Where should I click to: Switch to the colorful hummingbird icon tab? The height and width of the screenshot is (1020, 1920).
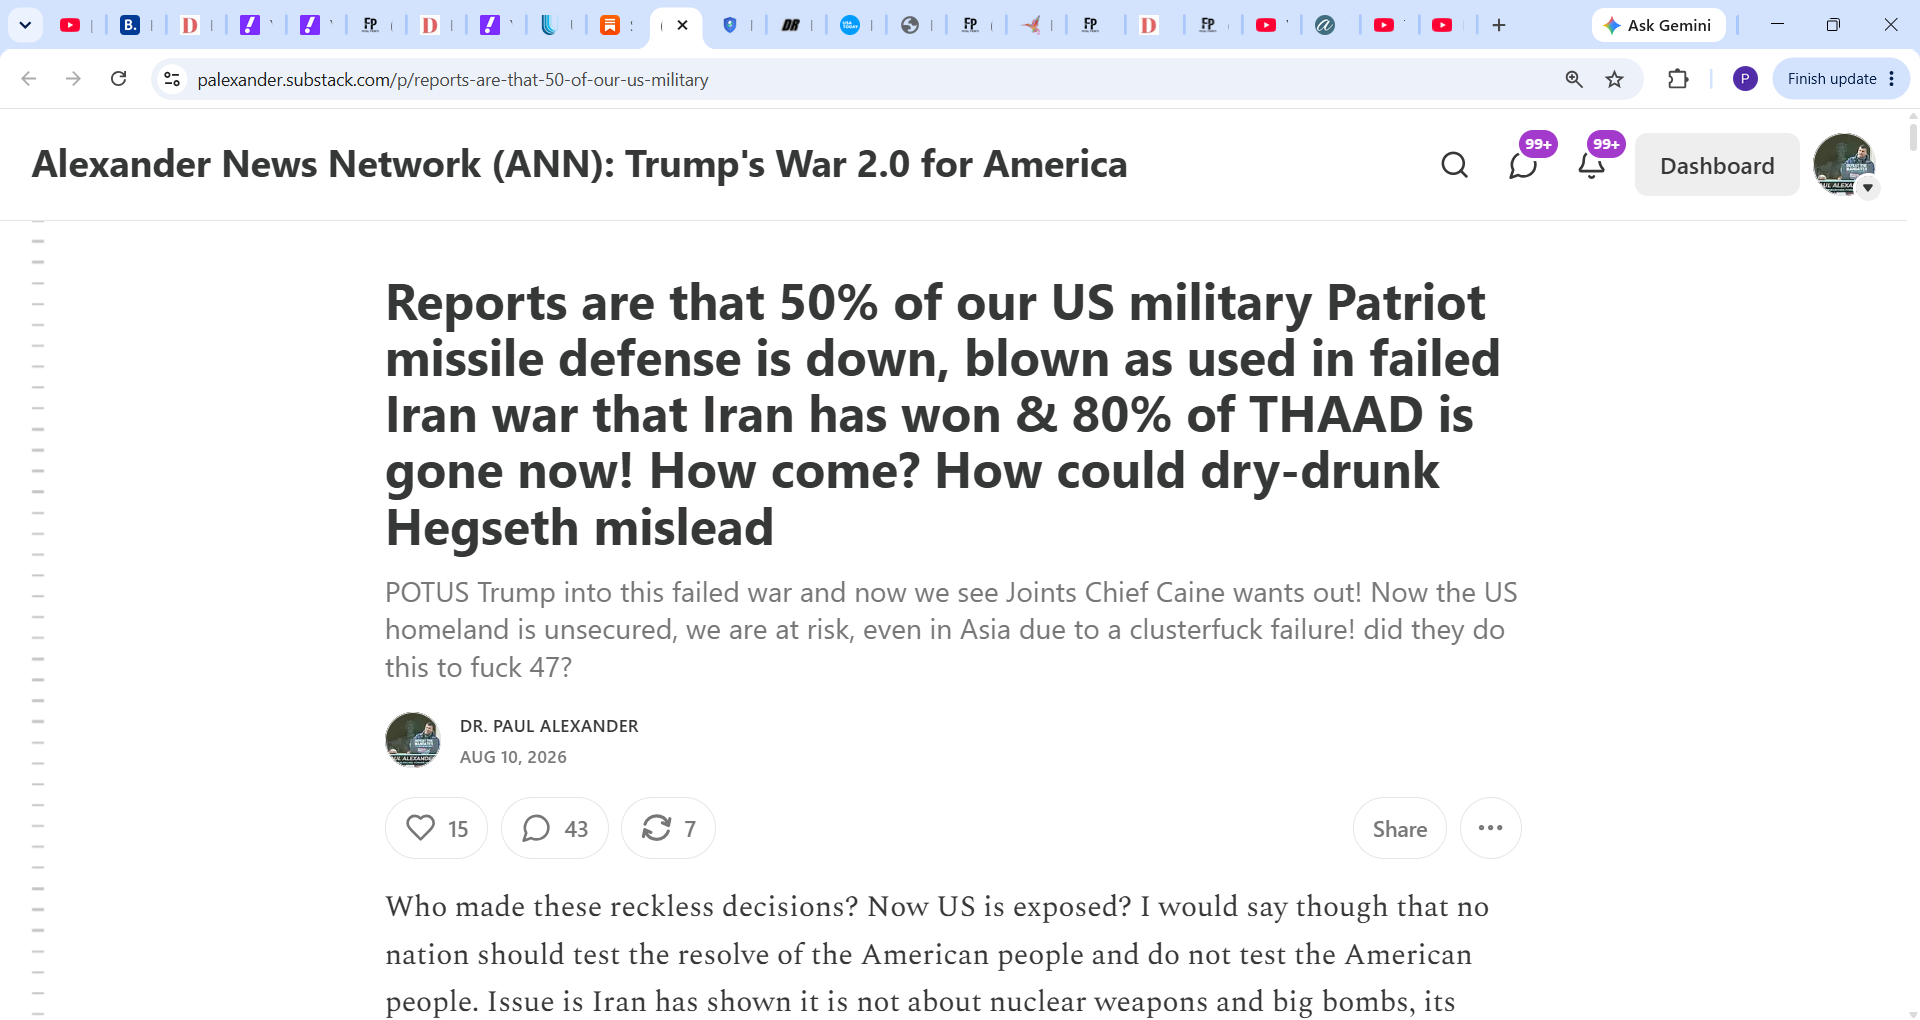pyautogui.click(x=1031, y=25)
